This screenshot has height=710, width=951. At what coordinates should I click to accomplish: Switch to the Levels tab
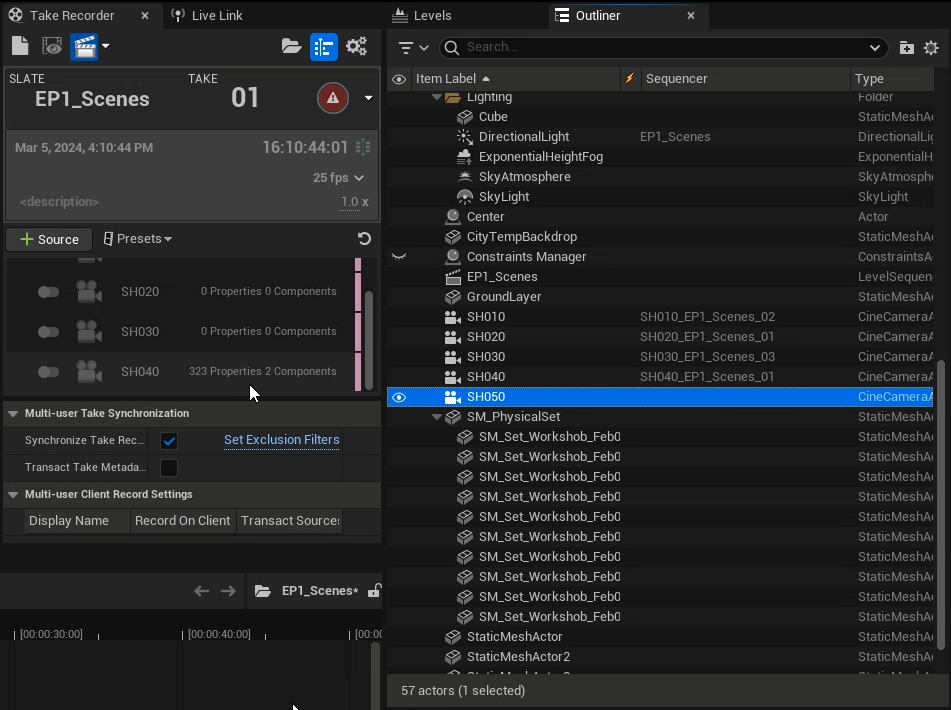(x=432, y=15)
